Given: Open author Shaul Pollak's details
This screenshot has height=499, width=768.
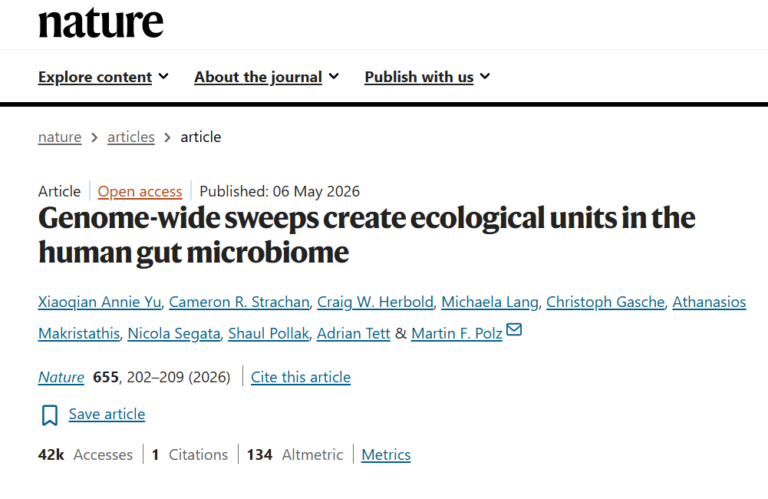Looking at the screenshot, I should click(268, 333).
